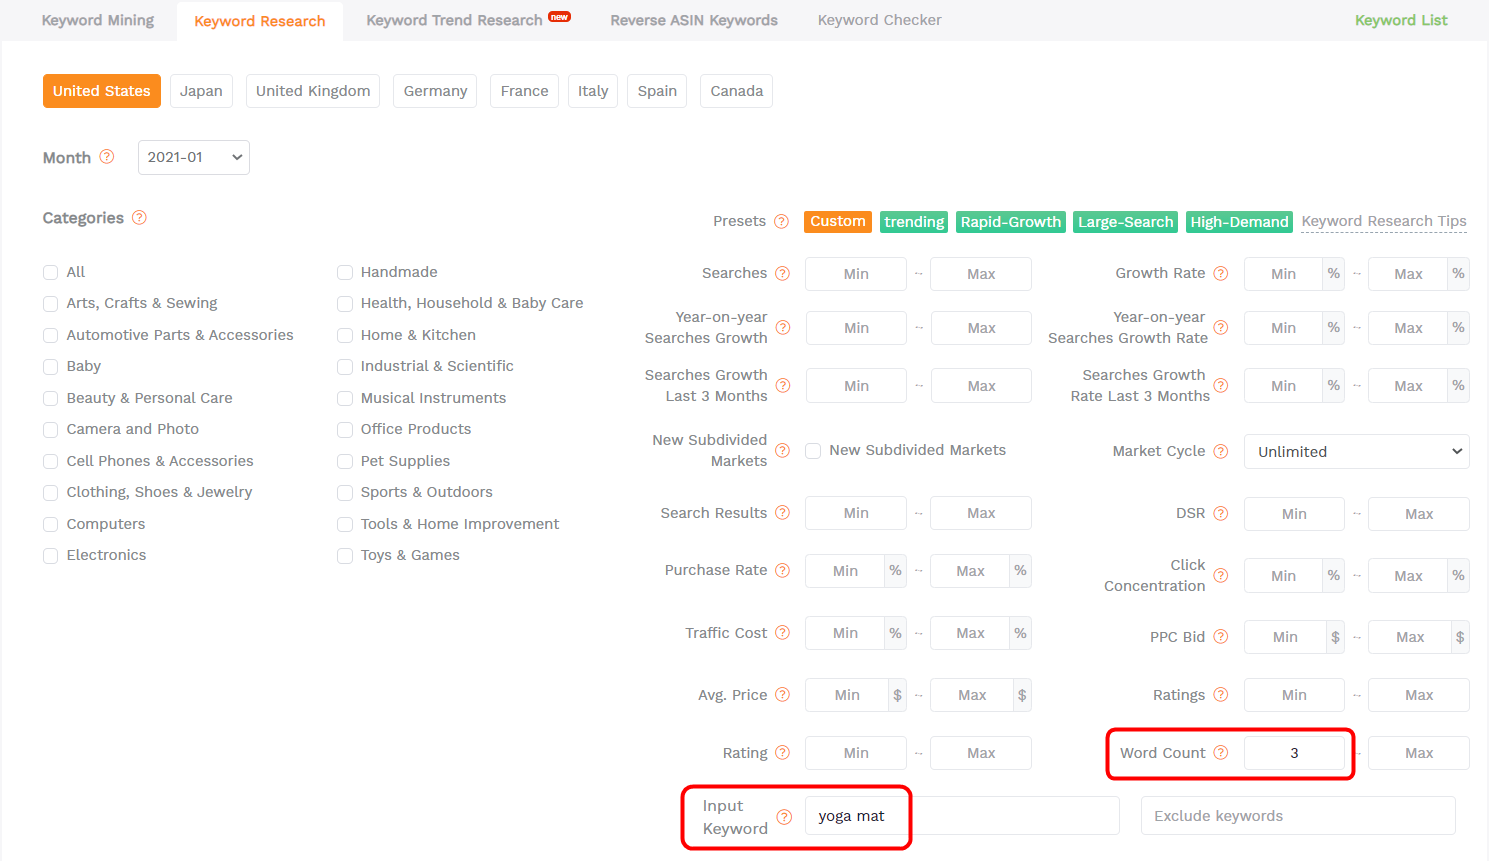Click the Presets help icon

coord(782,222)
